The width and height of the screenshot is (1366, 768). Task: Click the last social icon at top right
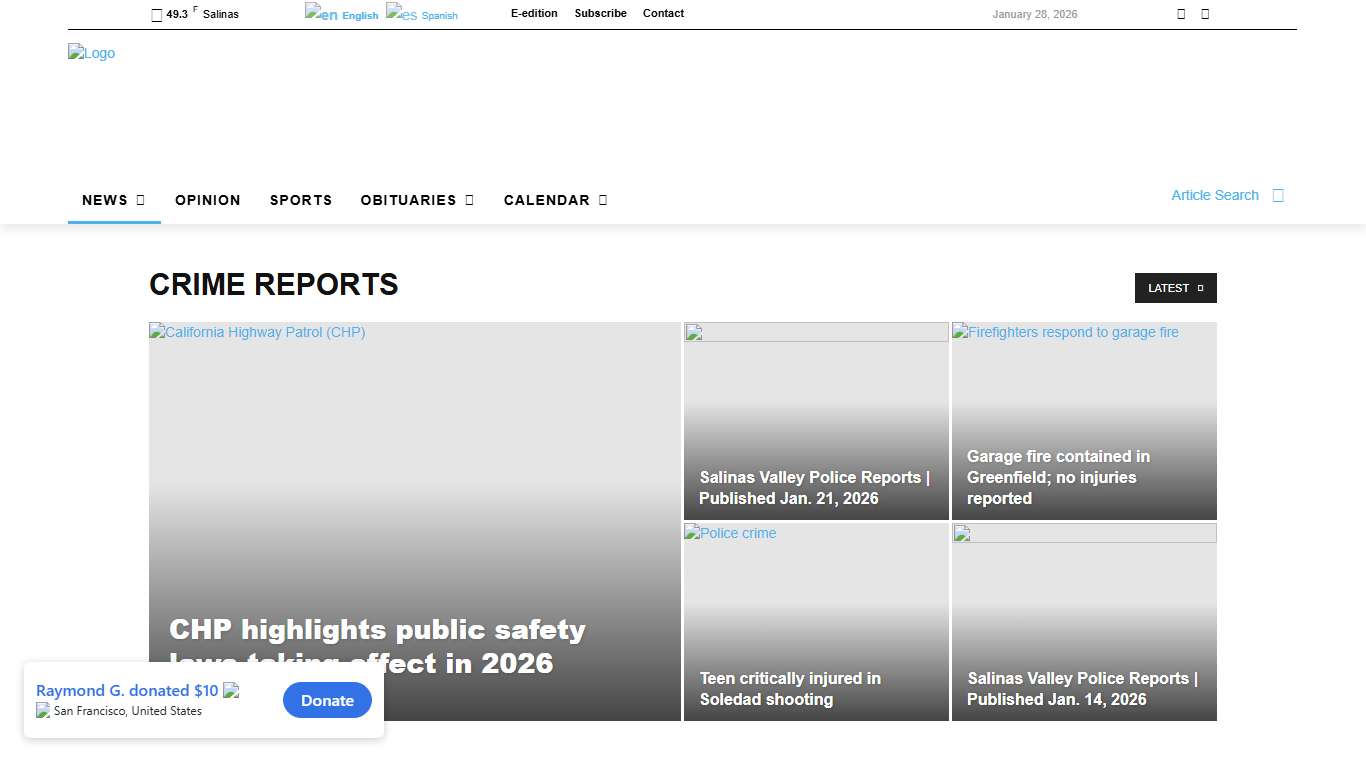pyautogui.click(x=1205, y=14)
